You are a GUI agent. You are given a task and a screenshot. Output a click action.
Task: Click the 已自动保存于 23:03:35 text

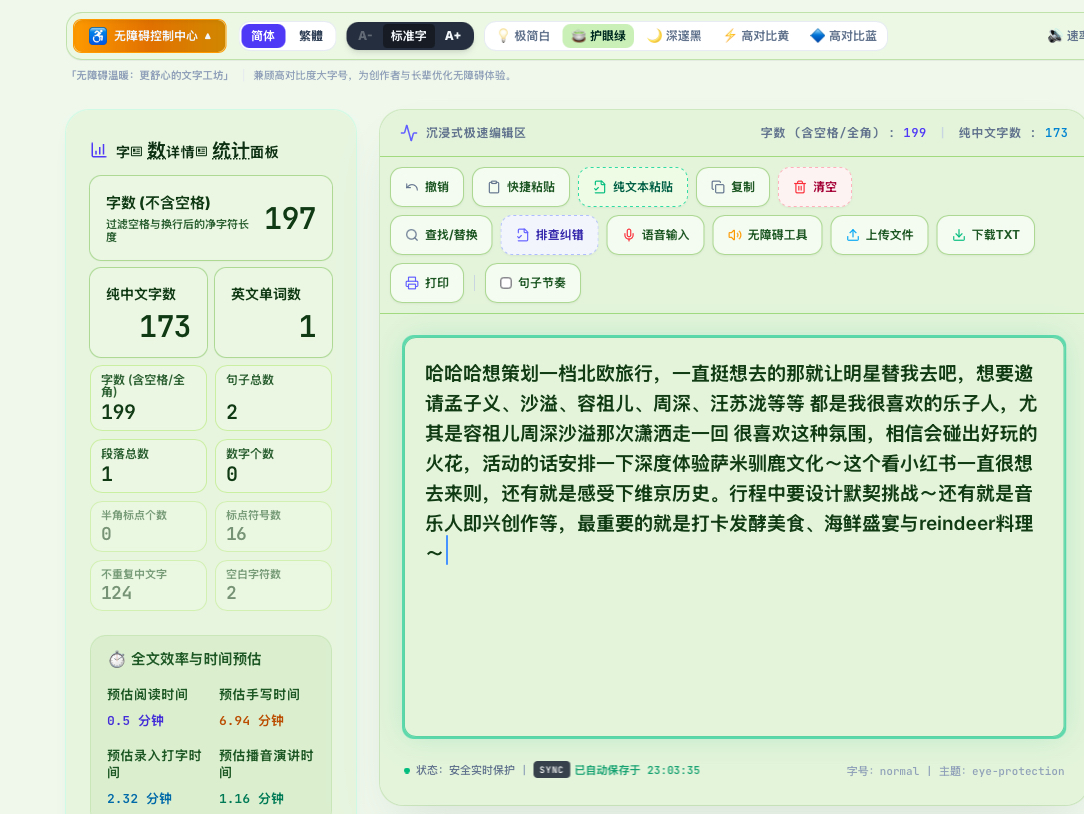(637, 770)
